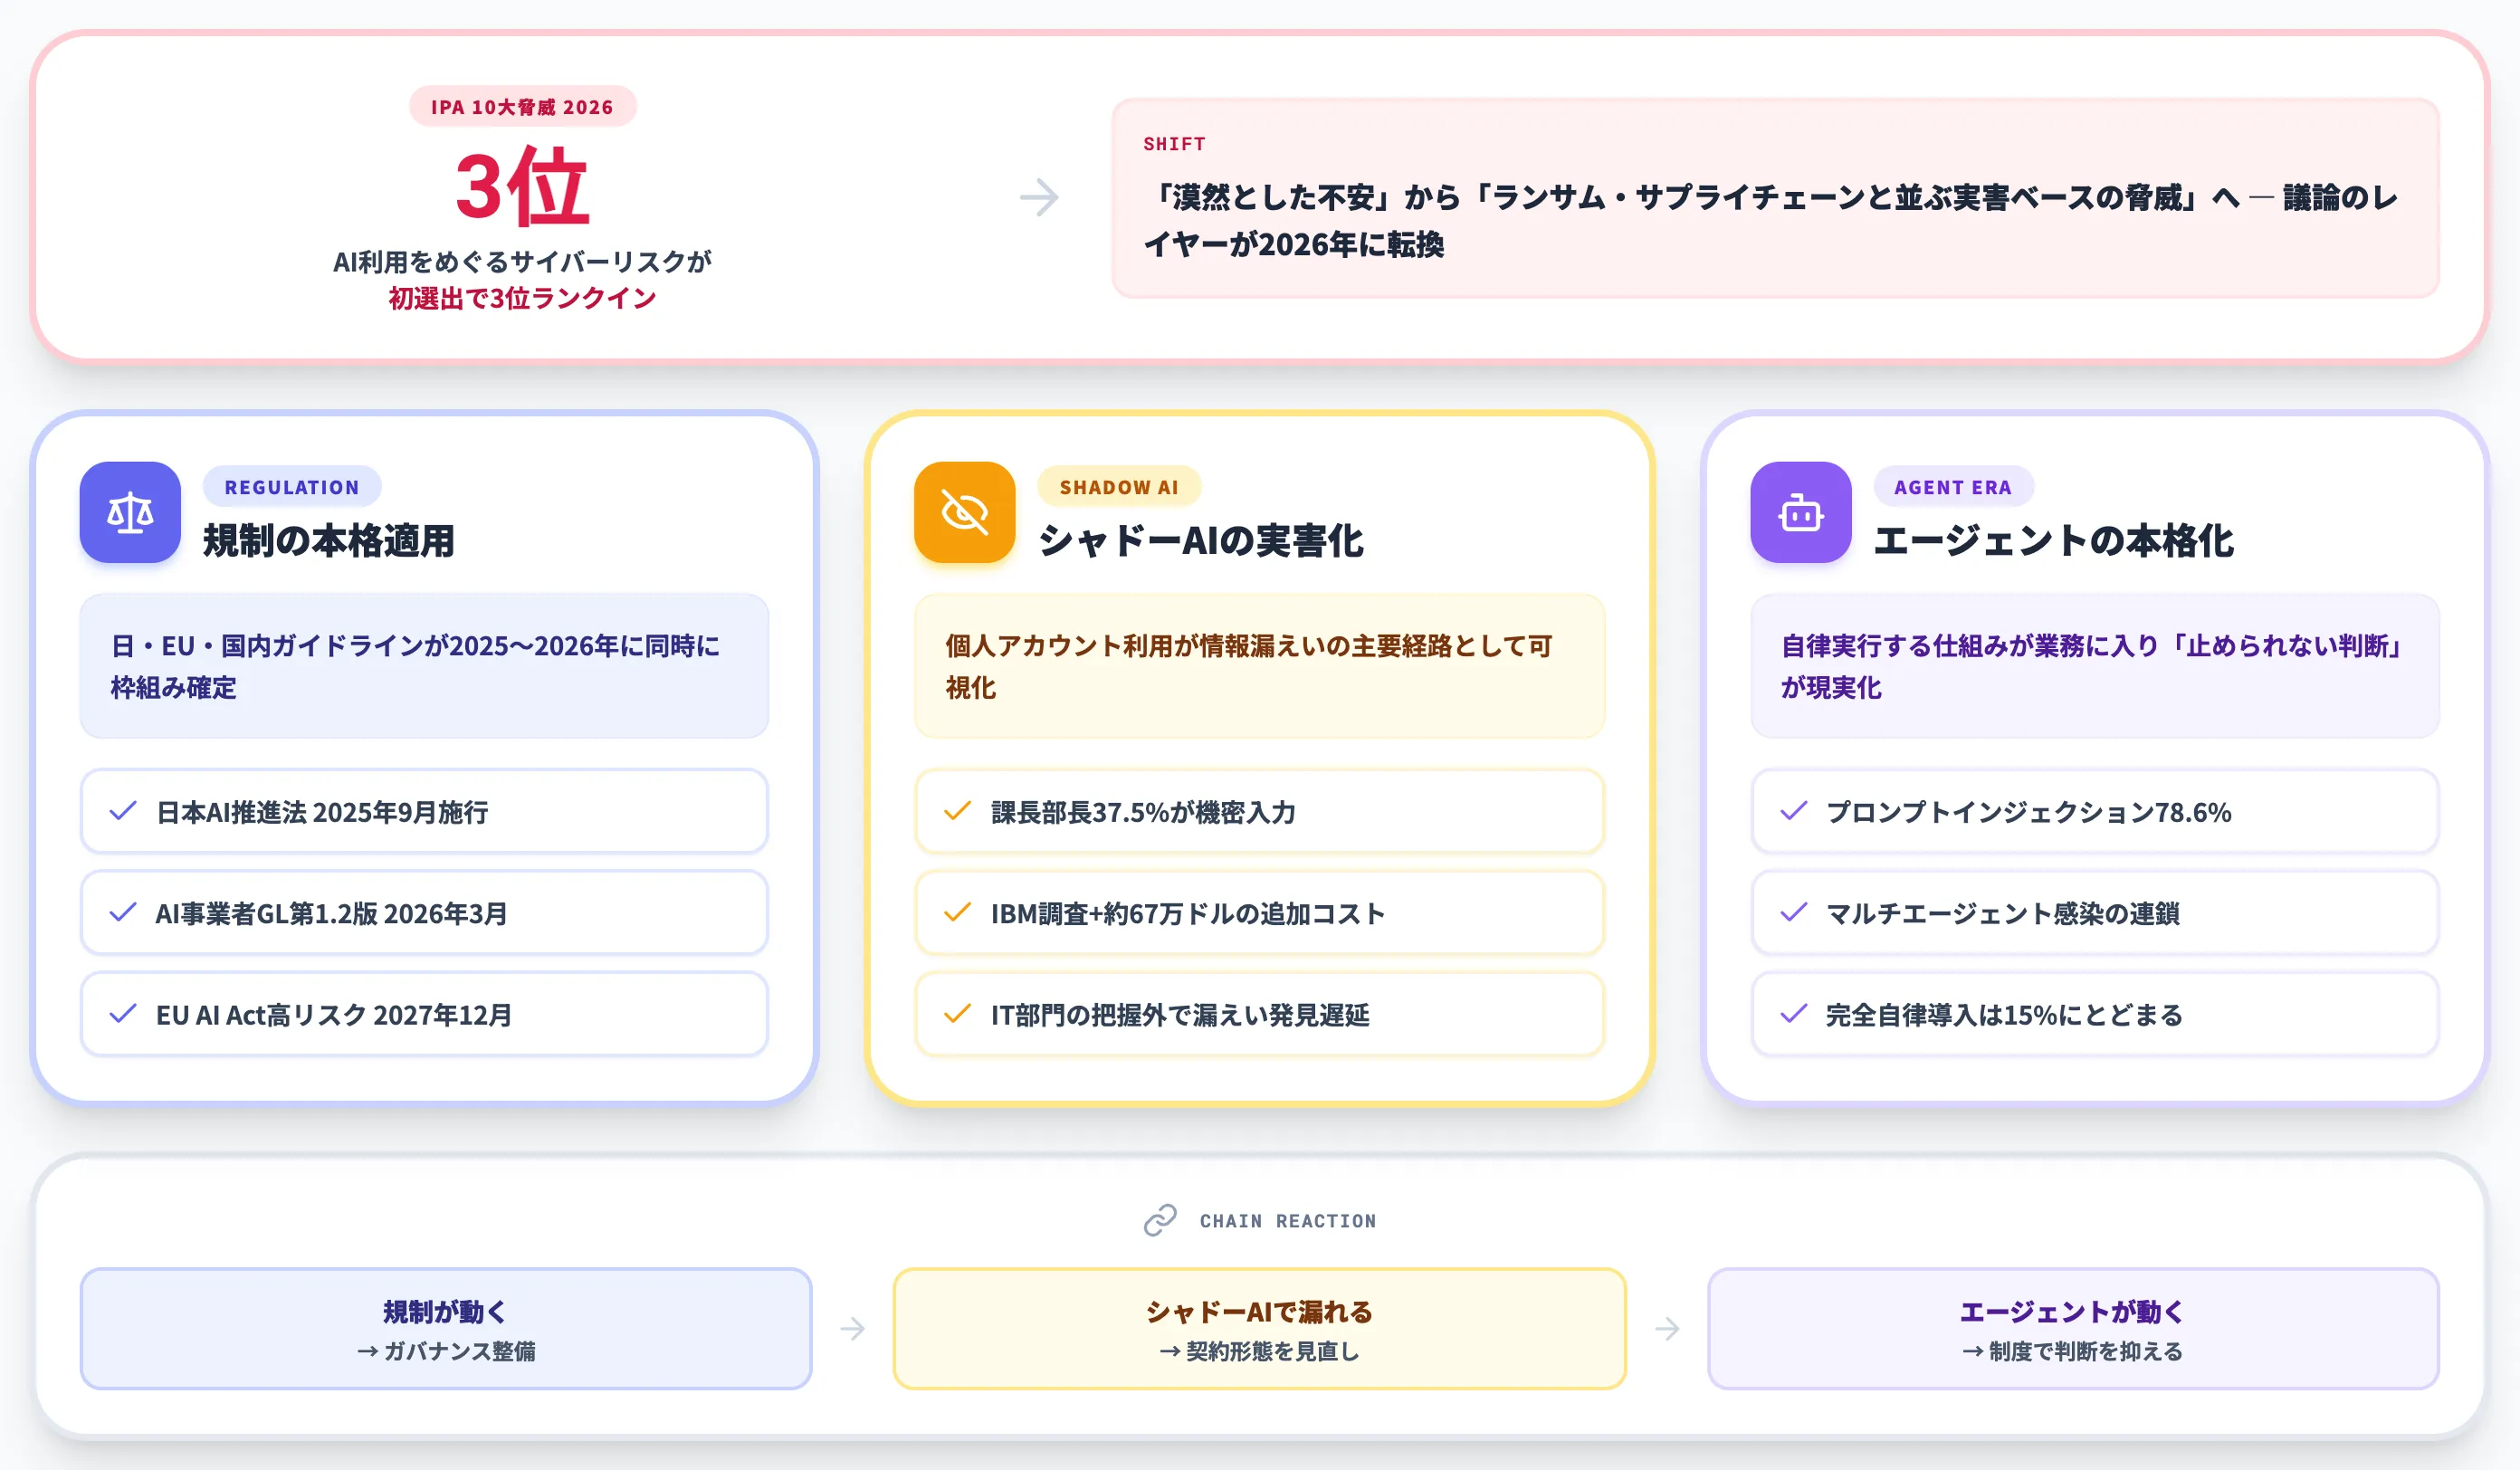The width and height of the screenshot is (2520, 1470).
Task: Click the scales icon for Regulation
Action: pyautogui.click(x=130, y=512)
